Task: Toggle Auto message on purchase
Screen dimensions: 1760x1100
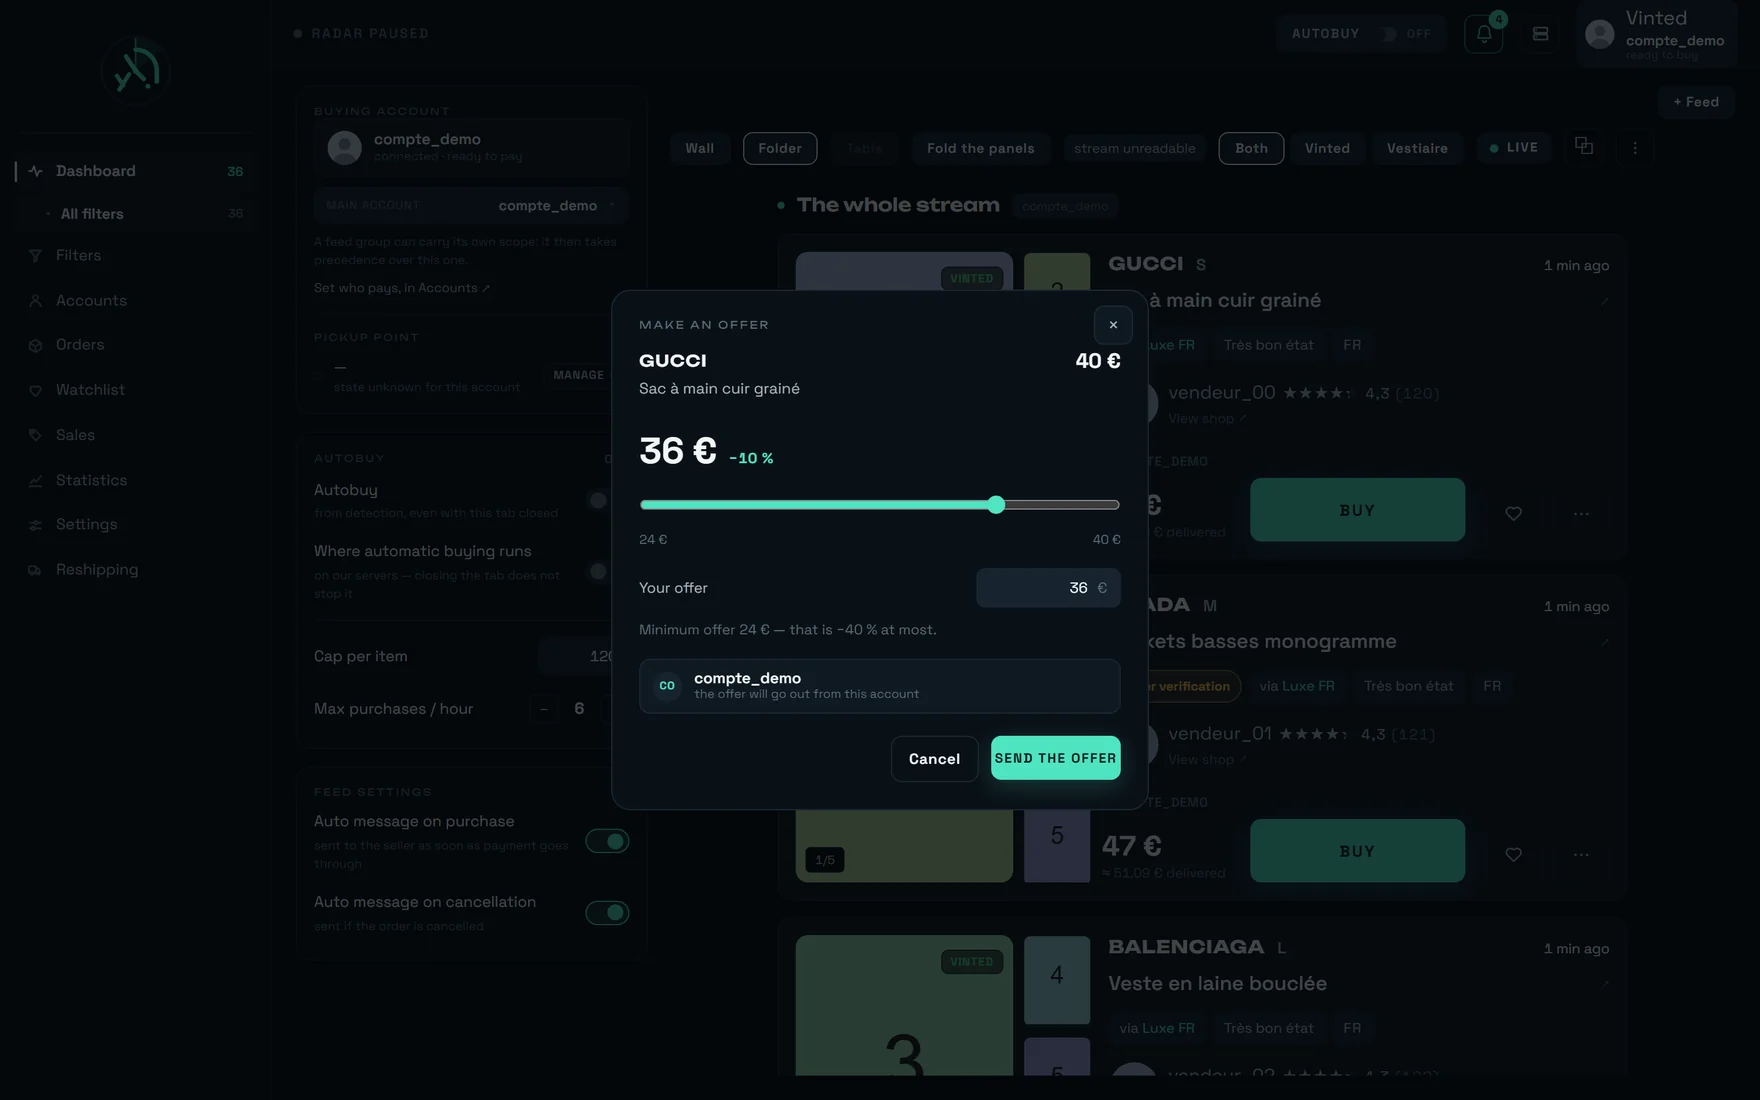Action: [x=607, y=841]
